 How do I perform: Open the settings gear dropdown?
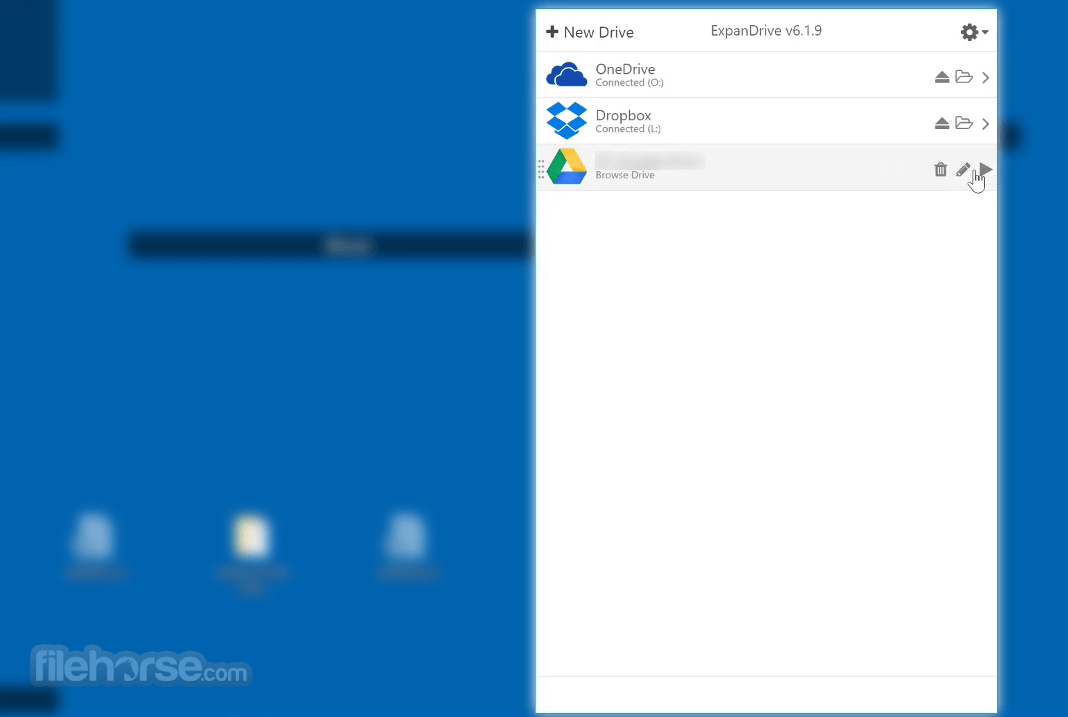tap(974, 32)
